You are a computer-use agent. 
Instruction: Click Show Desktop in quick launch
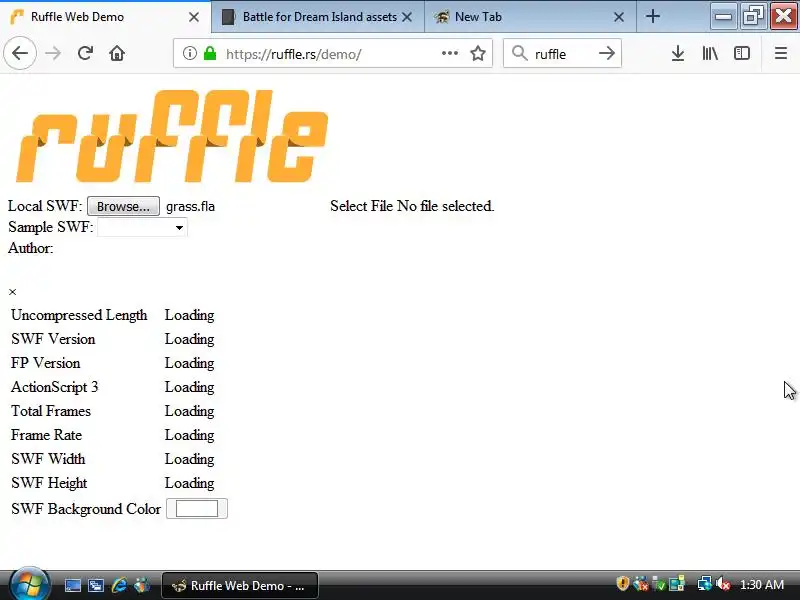coord(73,585)
